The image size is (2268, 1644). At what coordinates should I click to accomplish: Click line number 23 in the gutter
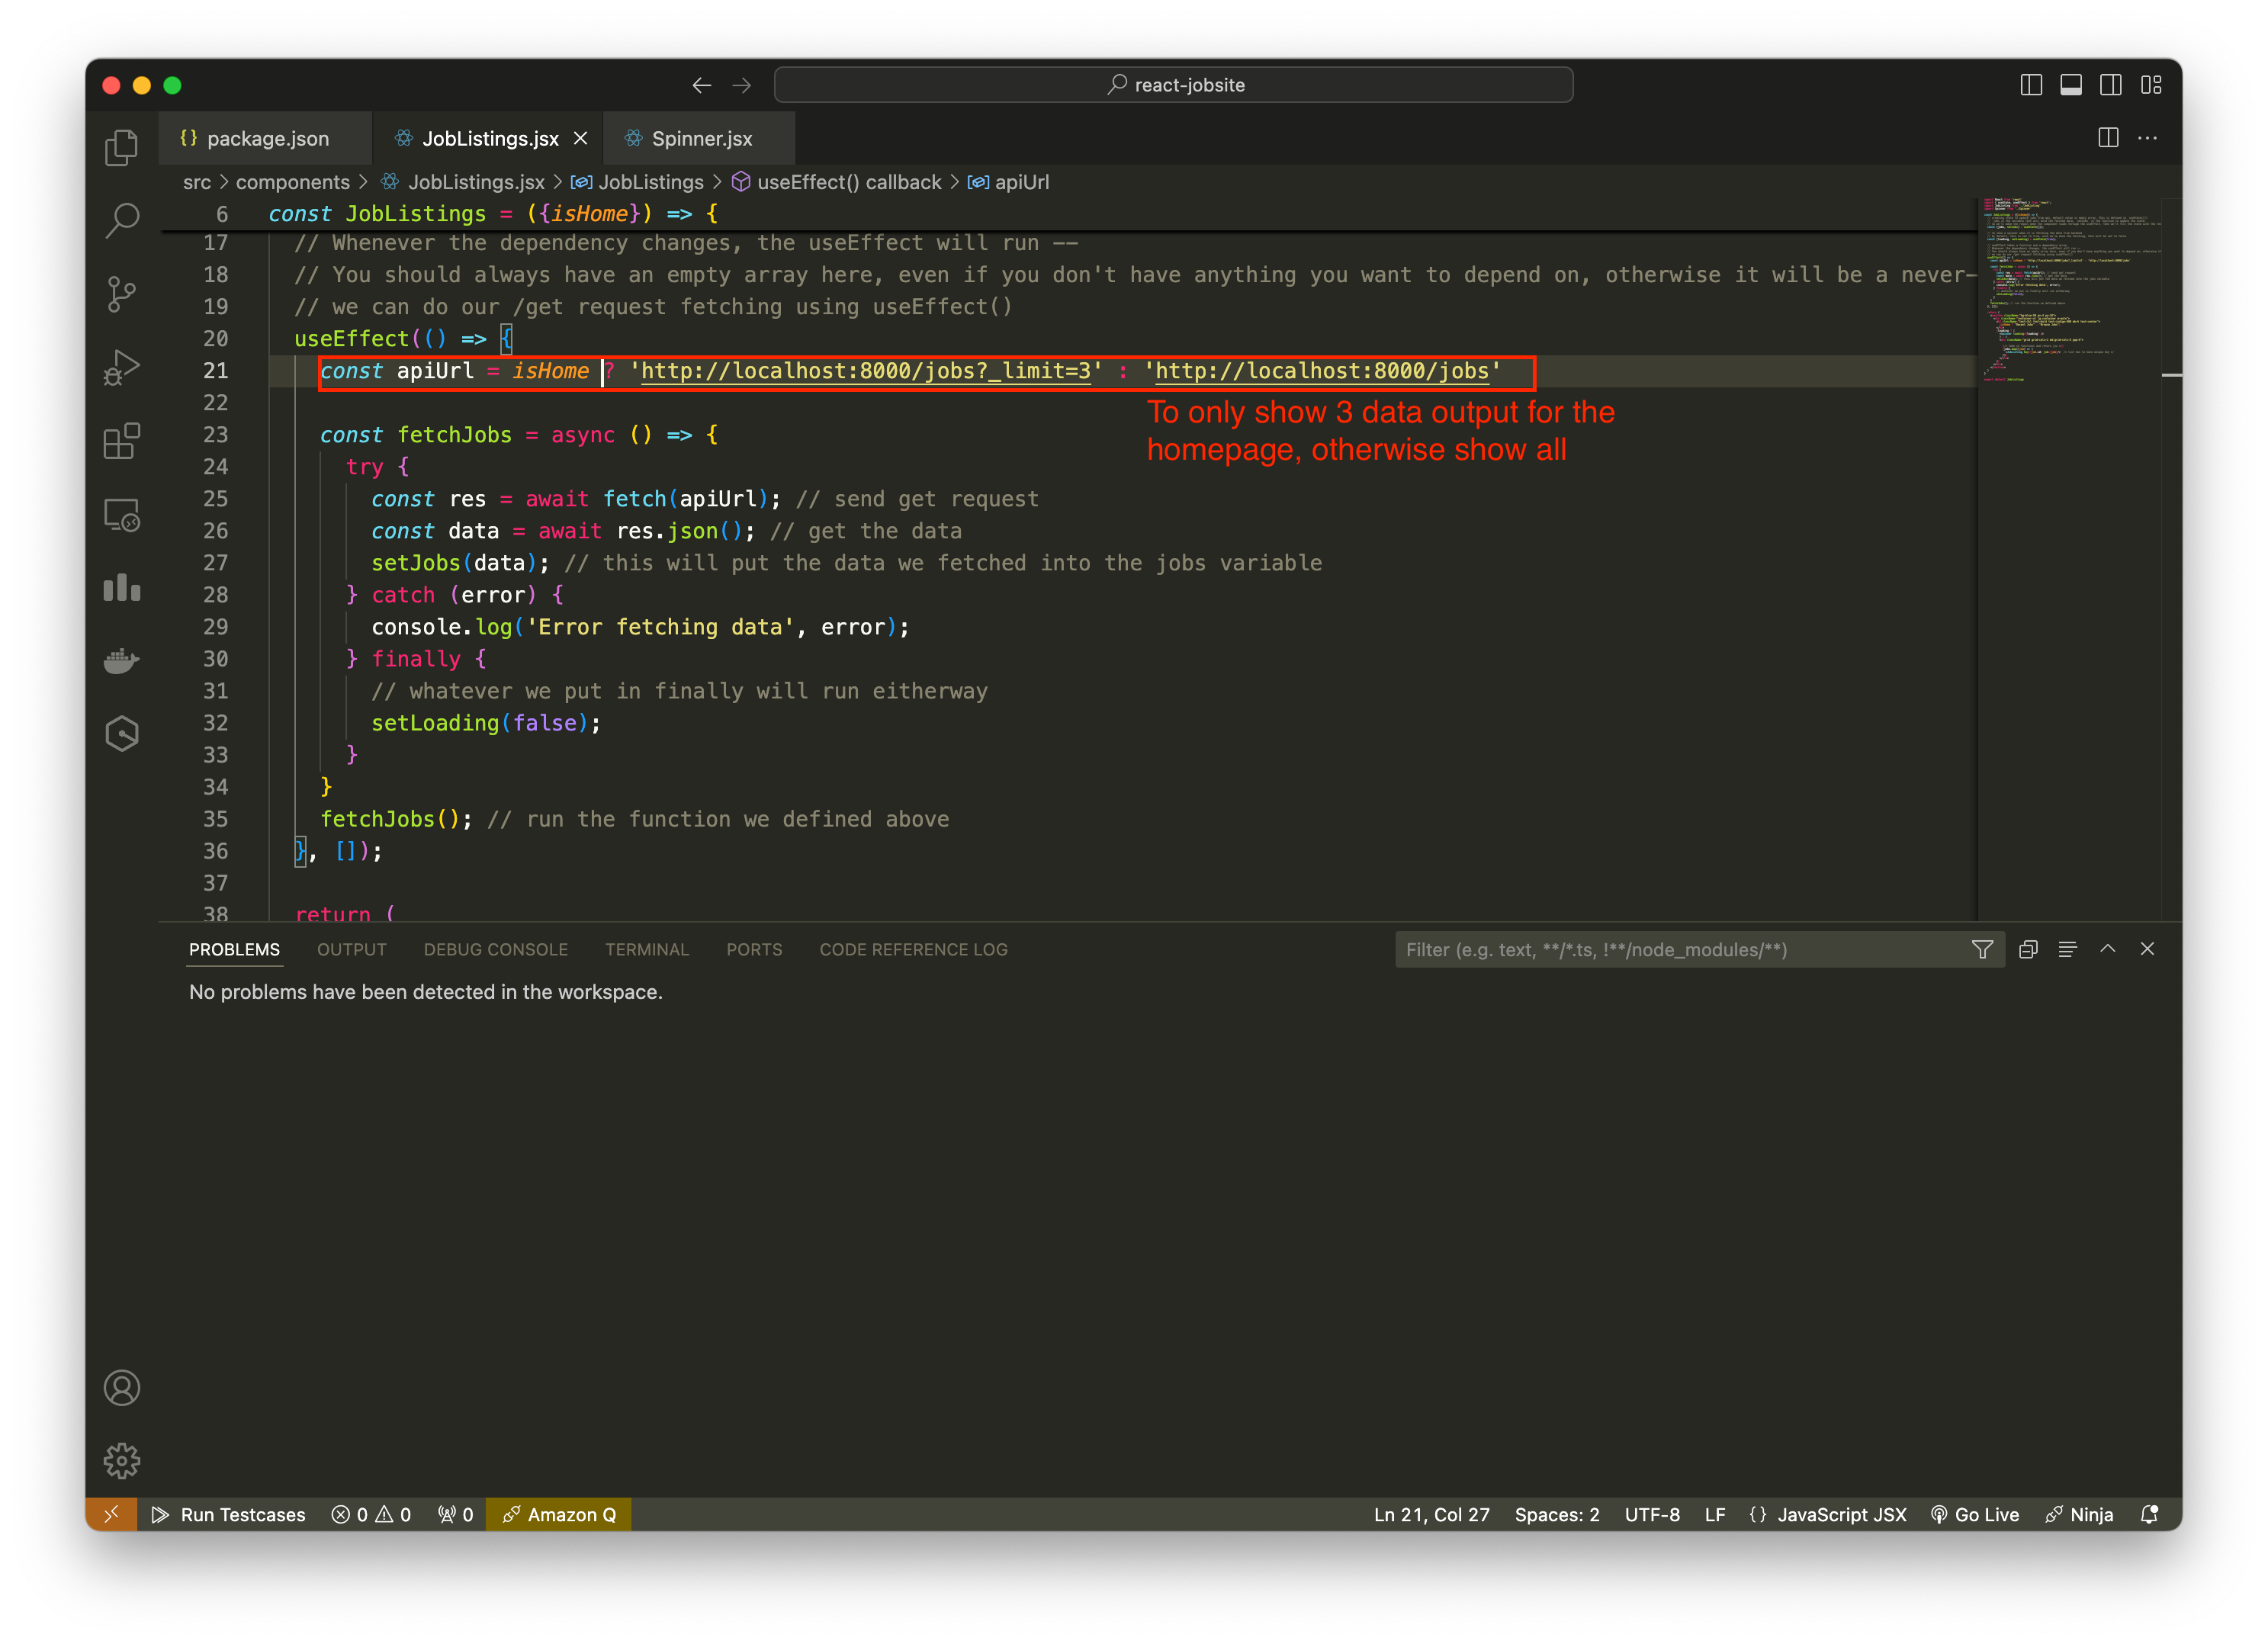(216, 434)
